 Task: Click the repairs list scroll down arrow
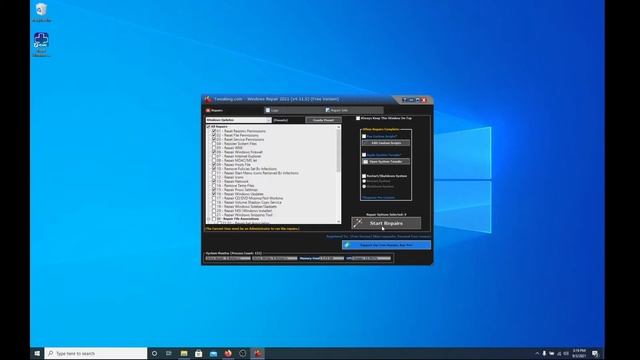pos(338,222)
